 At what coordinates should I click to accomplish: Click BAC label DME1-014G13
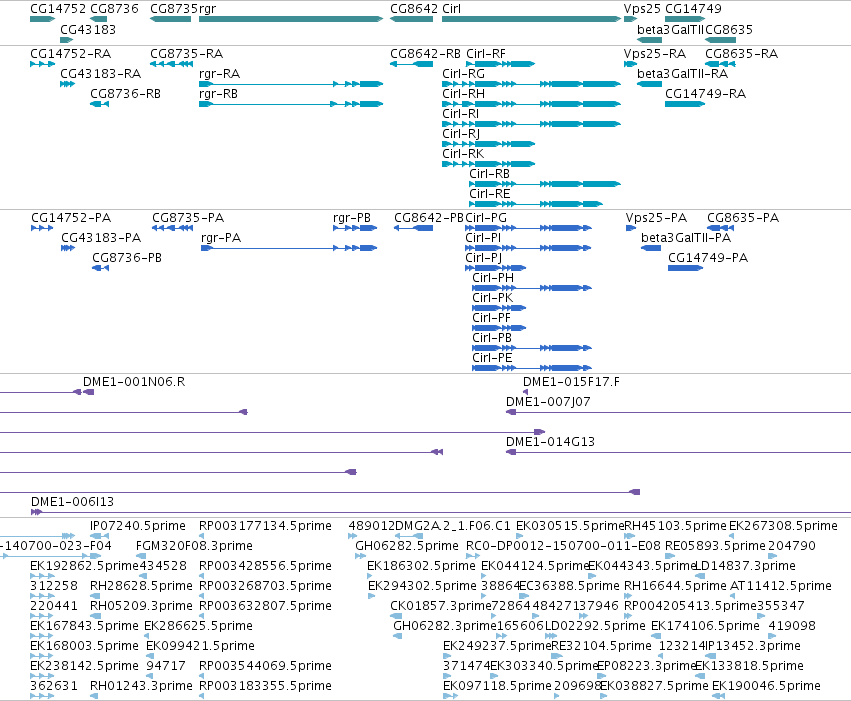click(550, 442)
